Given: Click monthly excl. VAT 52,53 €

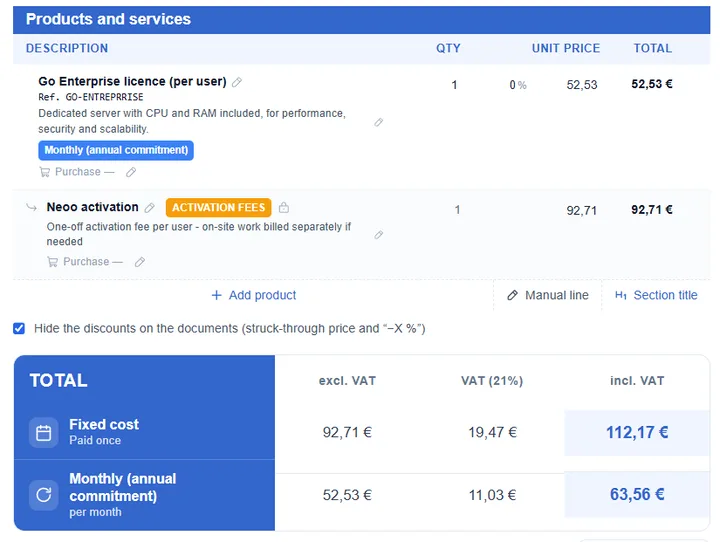Looking at the screenshot, I should pyautogui.click(x=347, y=495).
